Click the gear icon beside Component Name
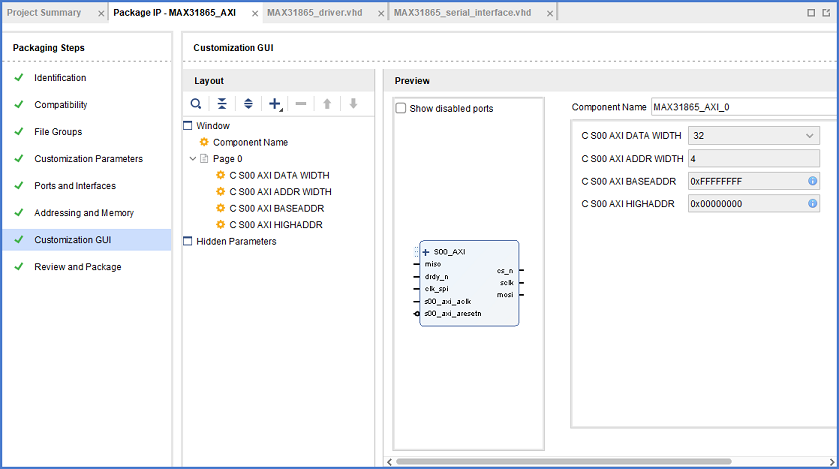The height and width of the screenshot is (469, 839). point(204,142)
